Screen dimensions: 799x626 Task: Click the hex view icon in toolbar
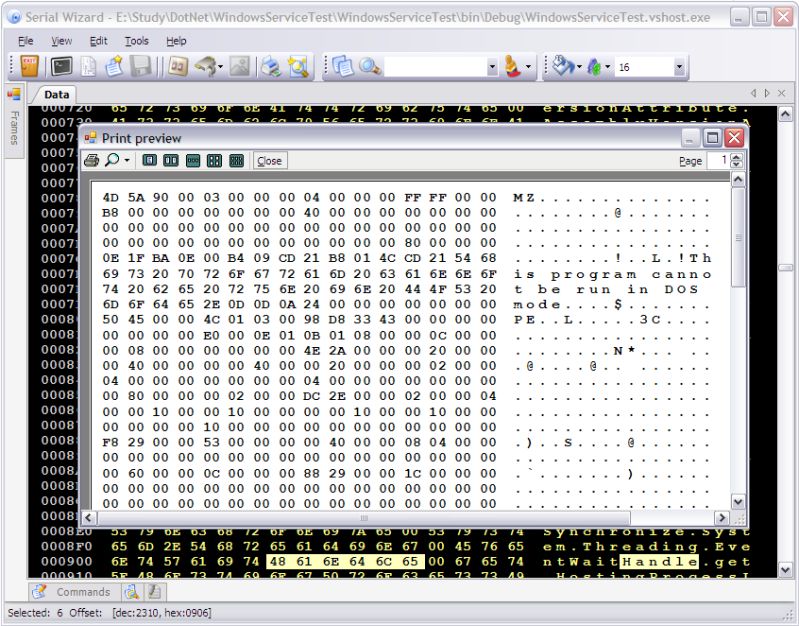point(177,66)
